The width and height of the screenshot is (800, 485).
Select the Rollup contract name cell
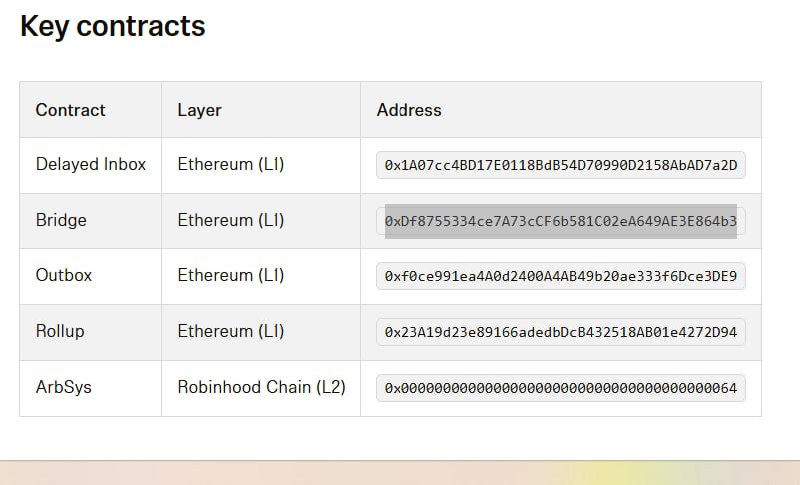(91, 331)
